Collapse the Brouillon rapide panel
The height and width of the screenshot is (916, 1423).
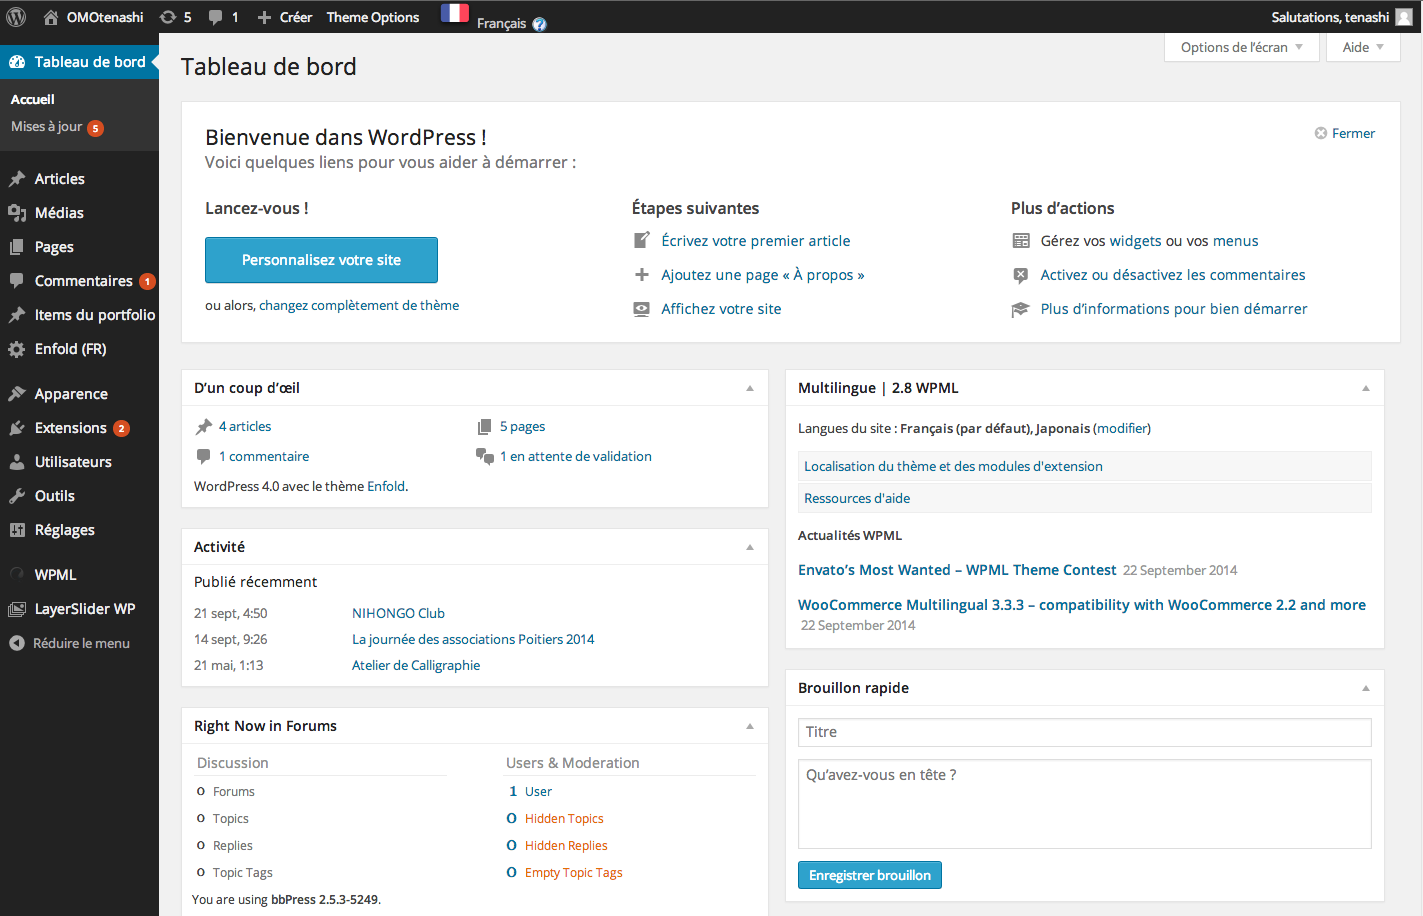1366,688
